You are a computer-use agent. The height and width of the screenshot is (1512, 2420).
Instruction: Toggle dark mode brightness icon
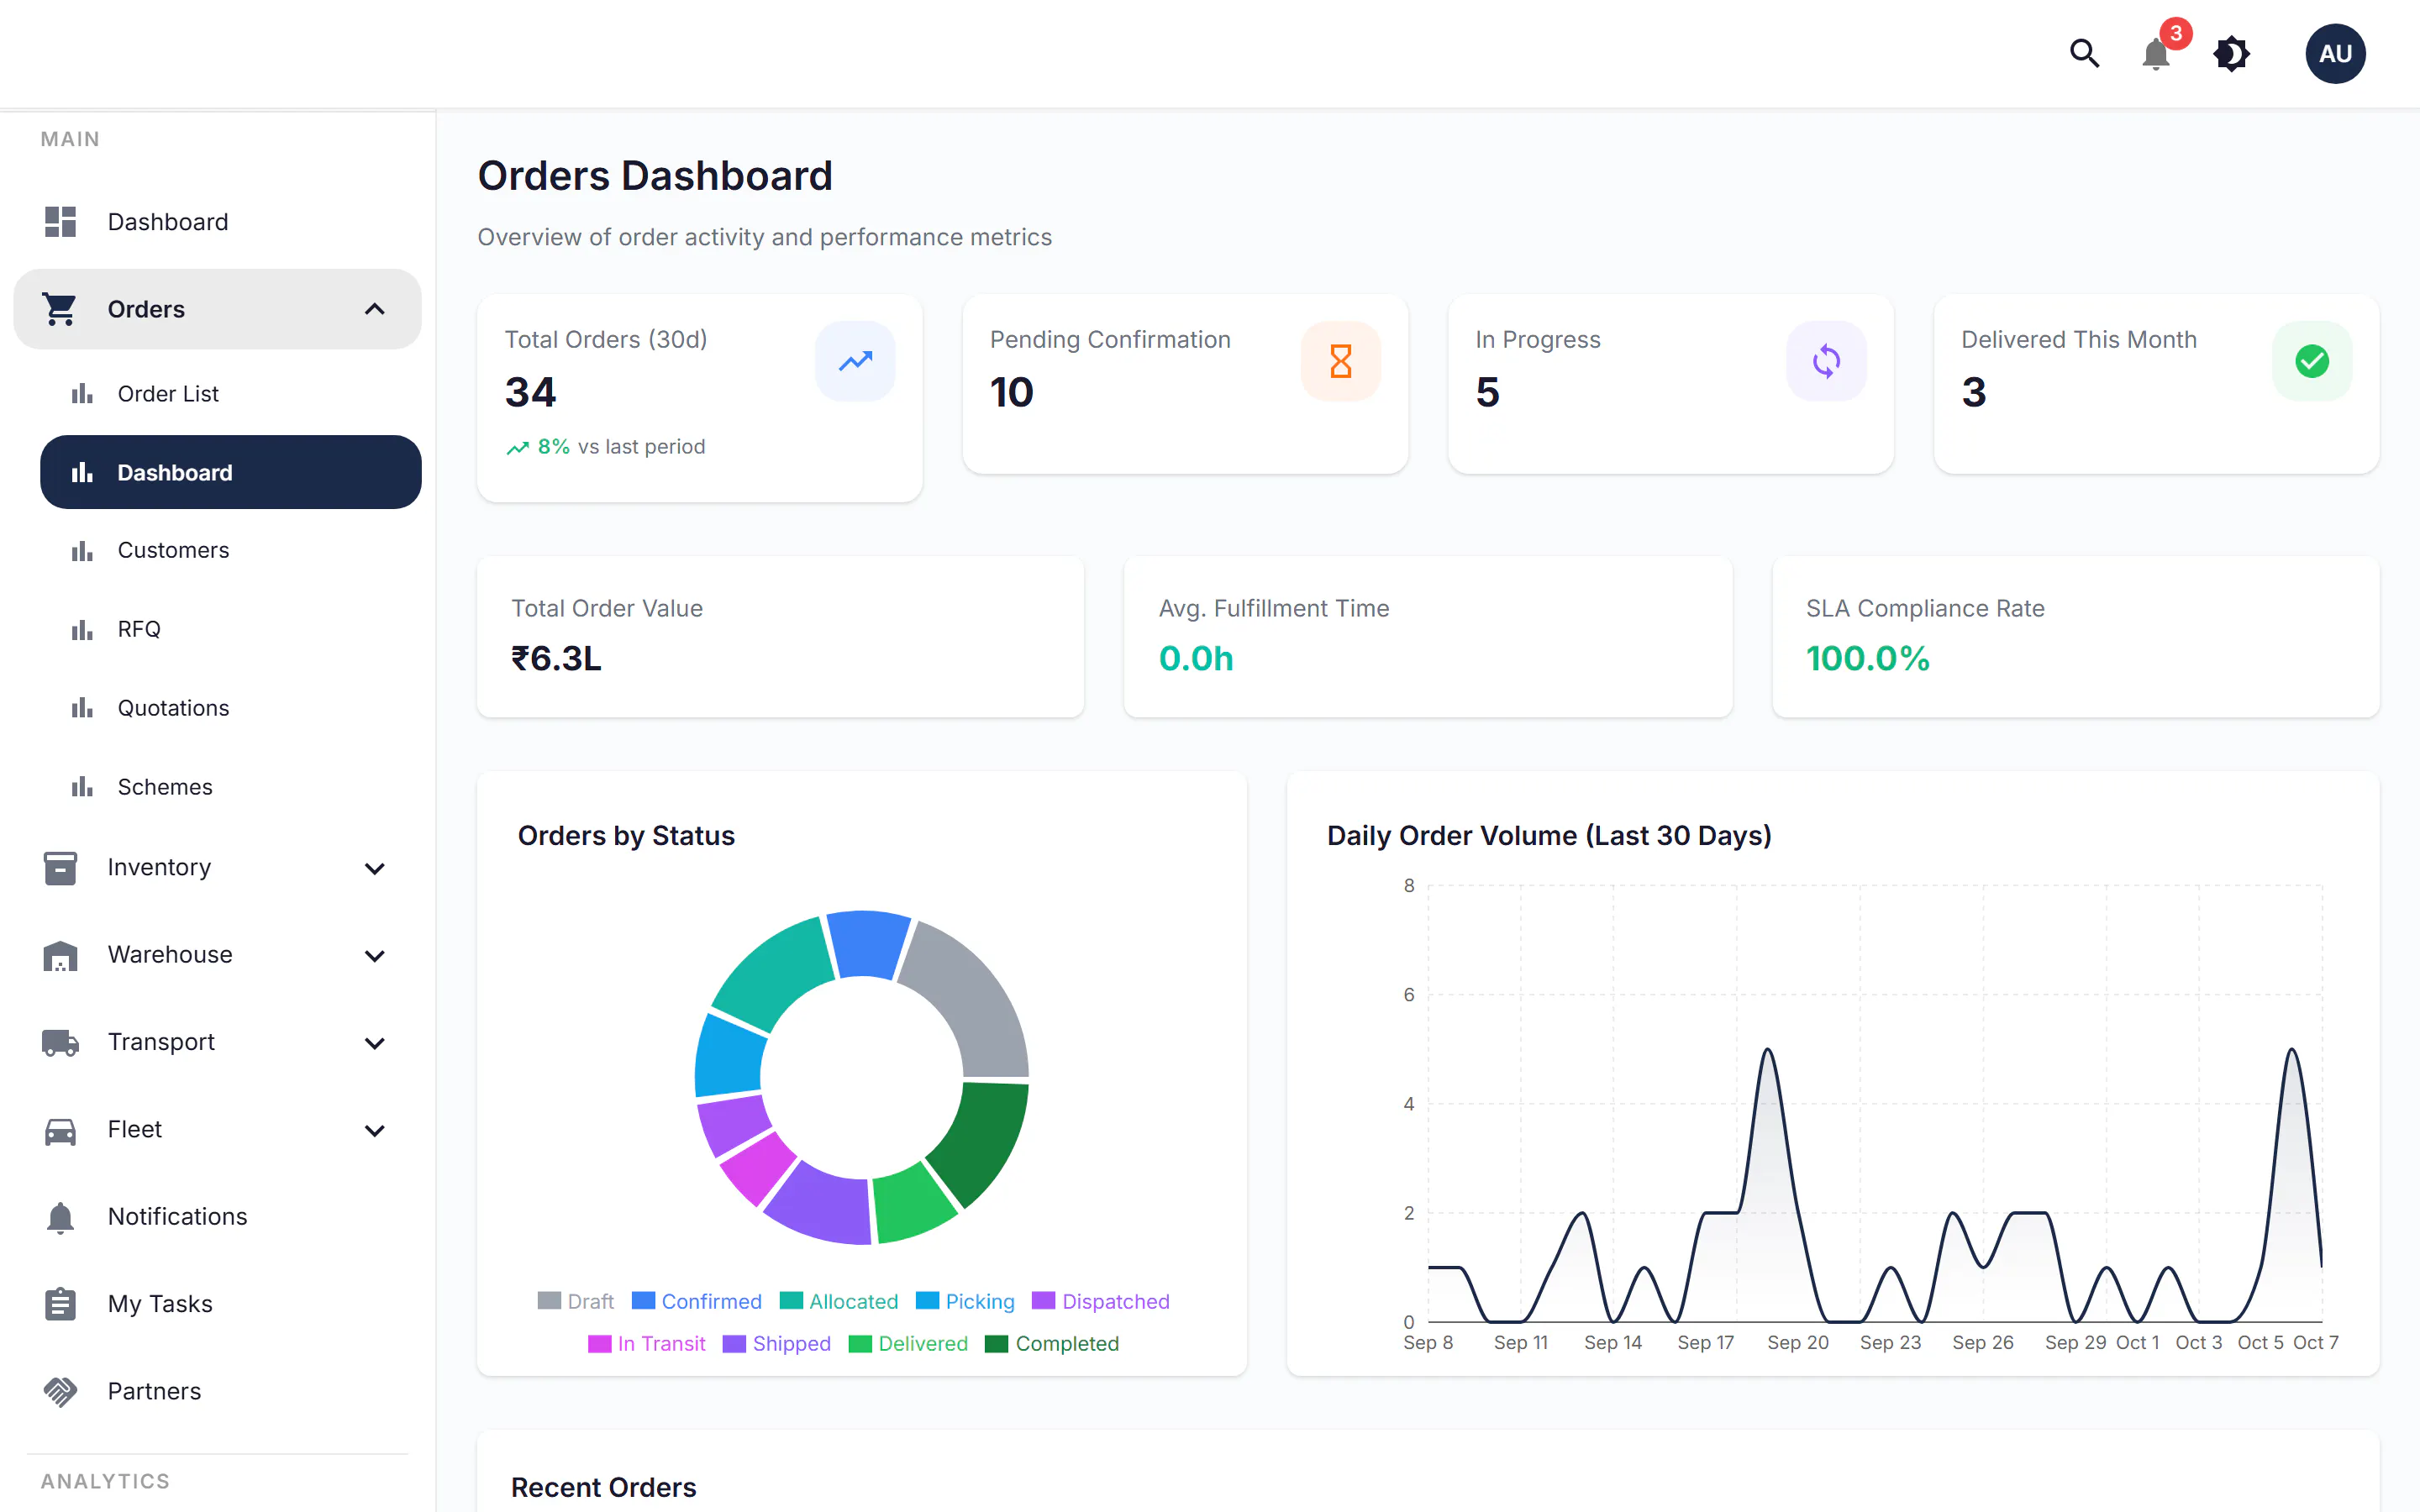(2231, 53)
